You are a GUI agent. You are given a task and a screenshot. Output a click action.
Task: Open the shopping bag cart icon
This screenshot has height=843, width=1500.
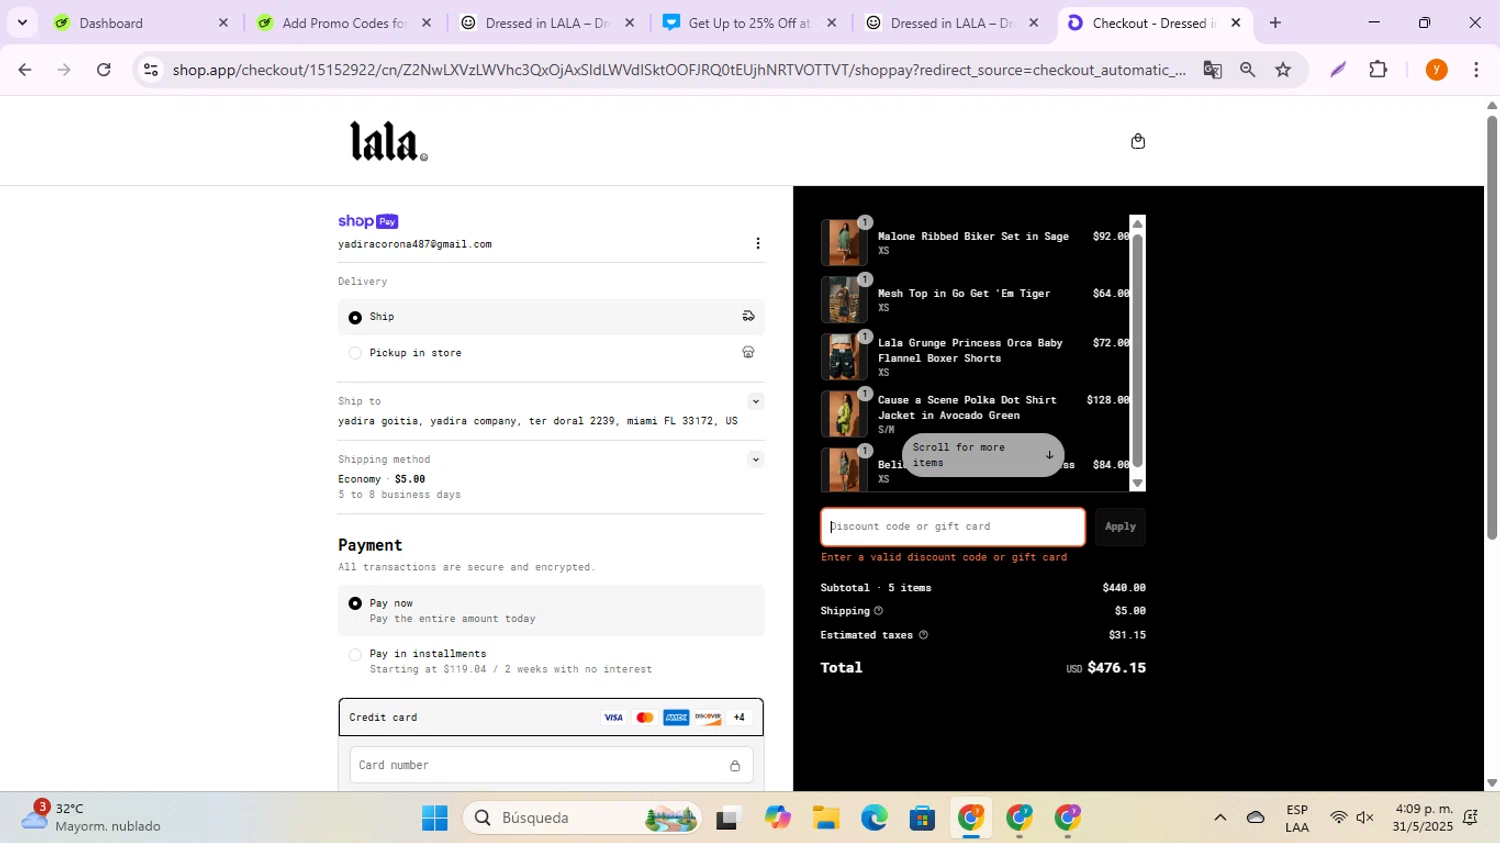[1137, 141]
